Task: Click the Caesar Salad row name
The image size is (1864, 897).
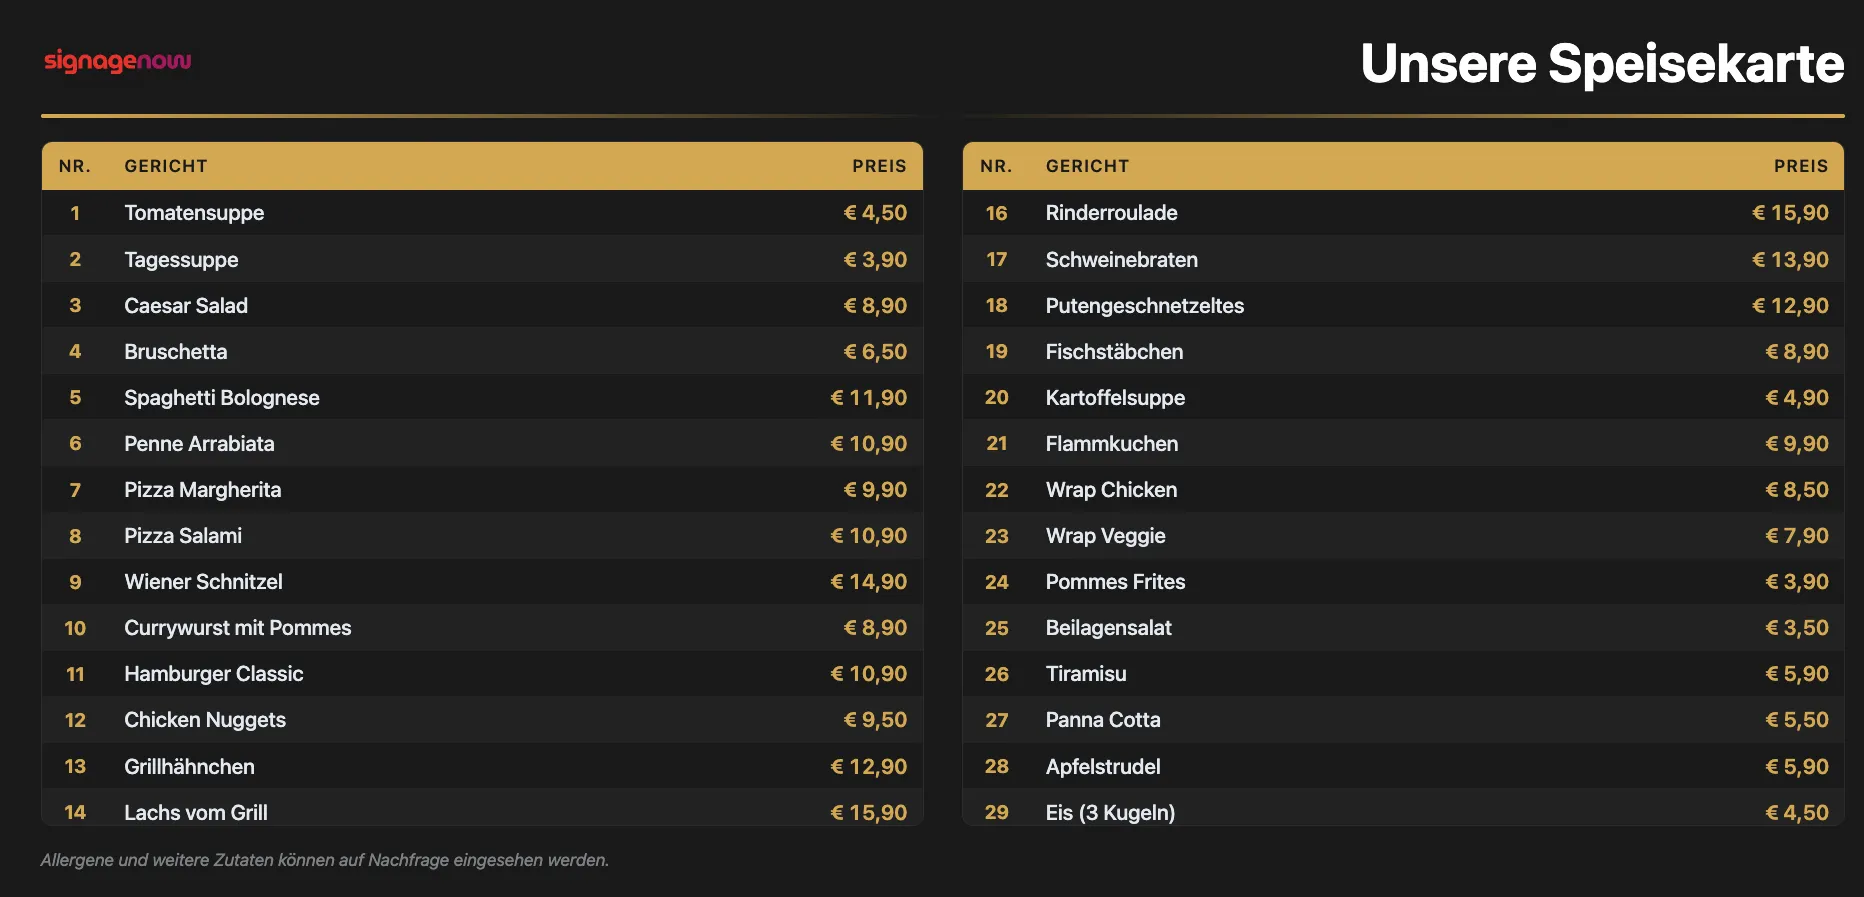Action: click(186, 306)
